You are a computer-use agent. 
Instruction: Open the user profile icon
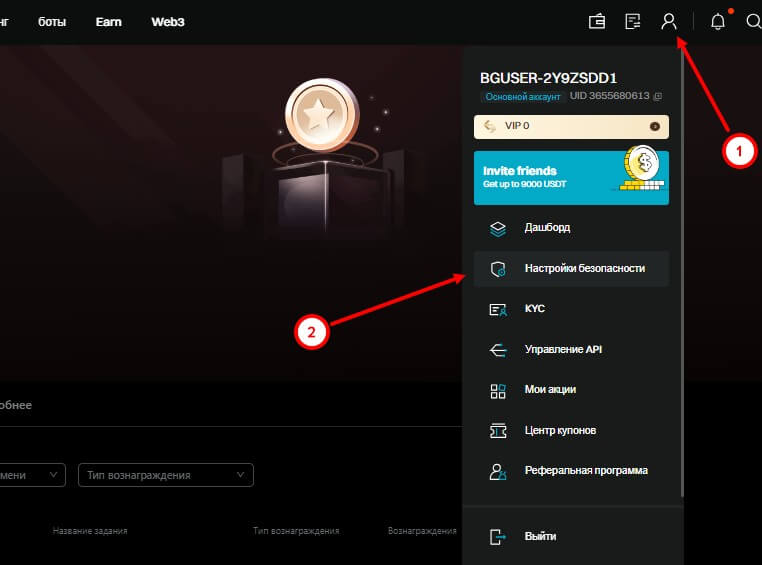669,21
